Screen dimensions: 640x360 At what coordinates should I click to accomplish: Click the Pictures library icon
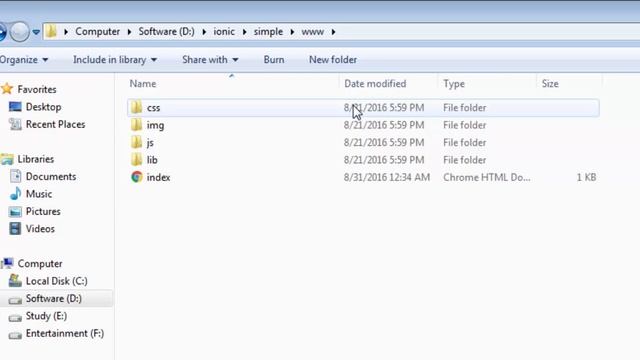(x=15, y=211)
